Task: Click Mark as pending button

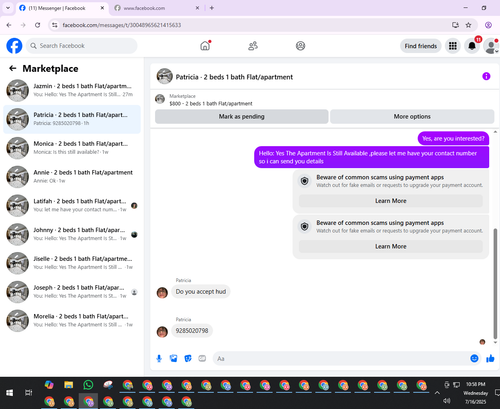Action: tap(242, 117)
